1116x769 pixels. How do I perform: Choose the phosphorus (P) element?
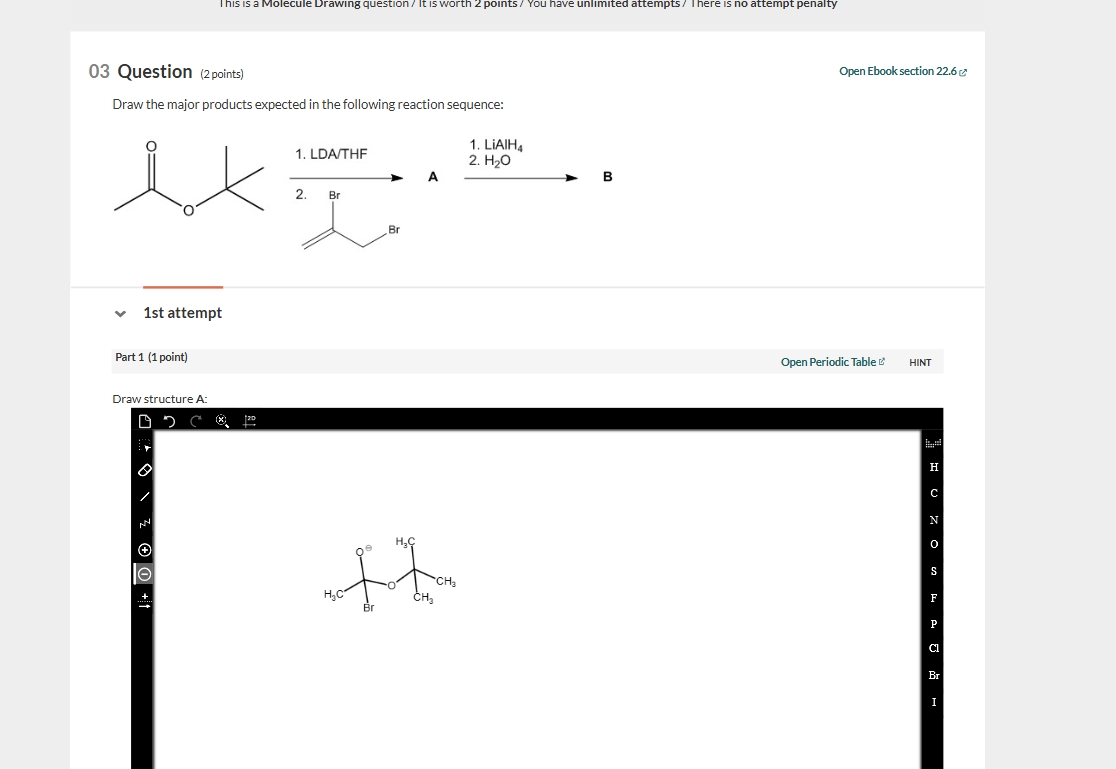coord(934,624)
